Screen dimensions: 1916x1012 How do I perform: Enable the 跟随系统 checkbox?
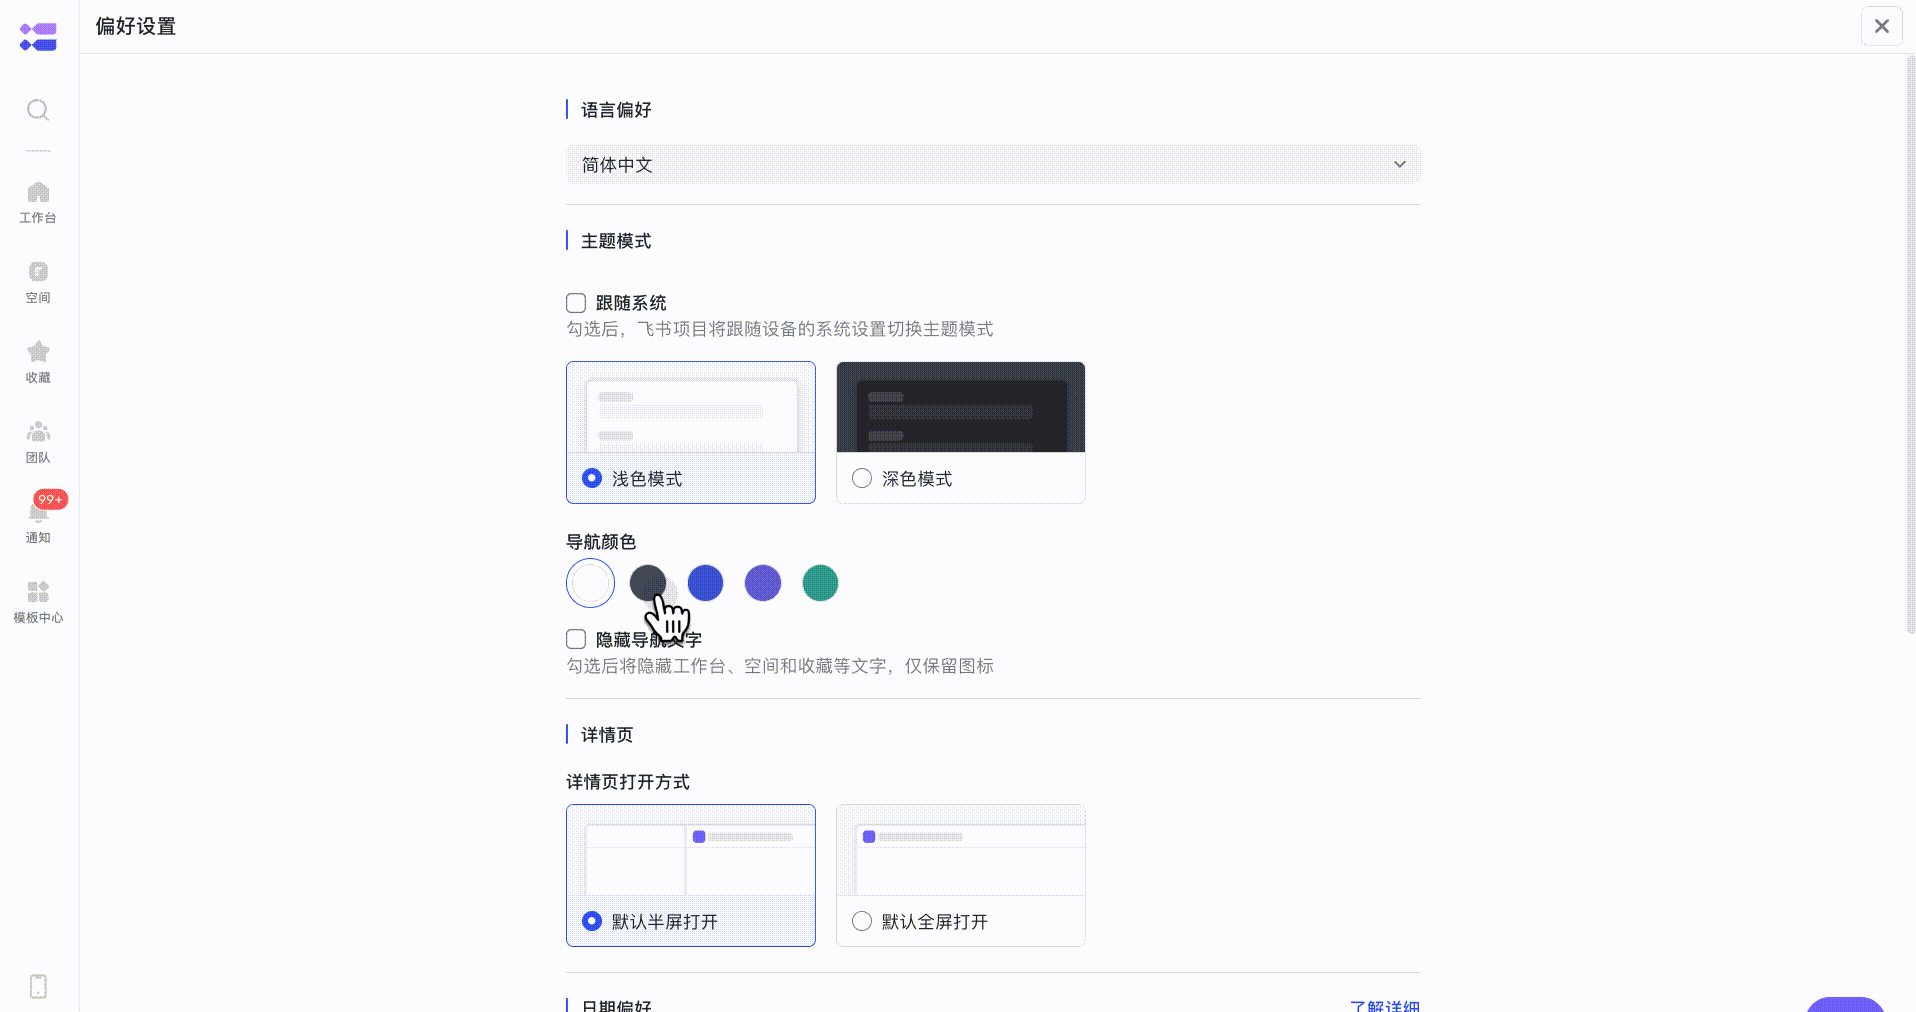point(576,303)
